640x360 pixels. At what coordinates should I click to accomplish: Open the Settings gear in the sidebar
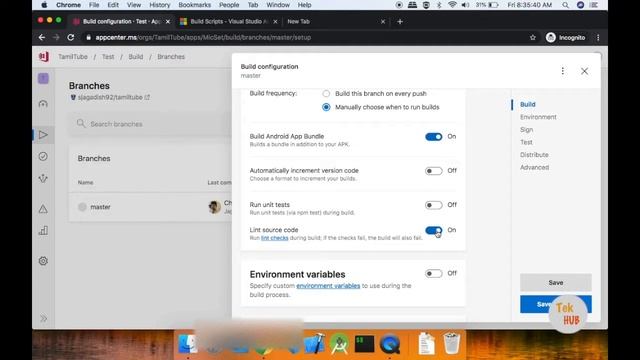coord(43,261)
